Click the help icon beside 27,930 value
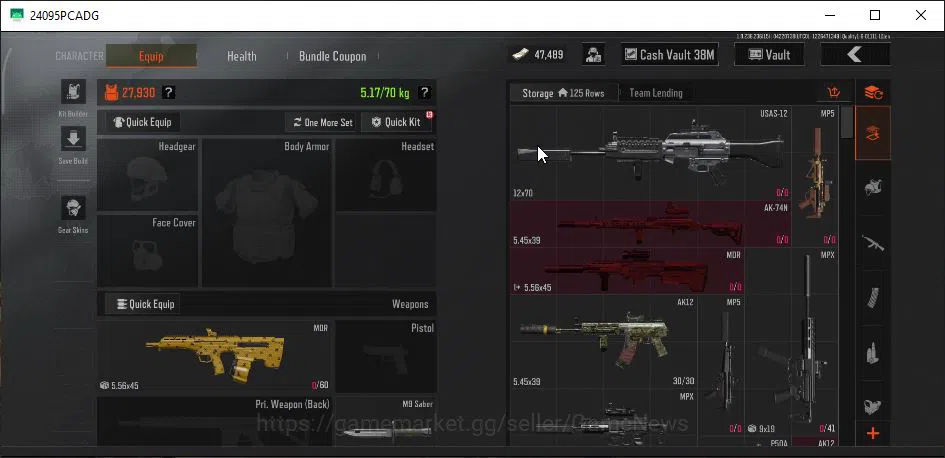Image resolution: width=945 pixels, height=458 pixels. (x=169, y=93)
